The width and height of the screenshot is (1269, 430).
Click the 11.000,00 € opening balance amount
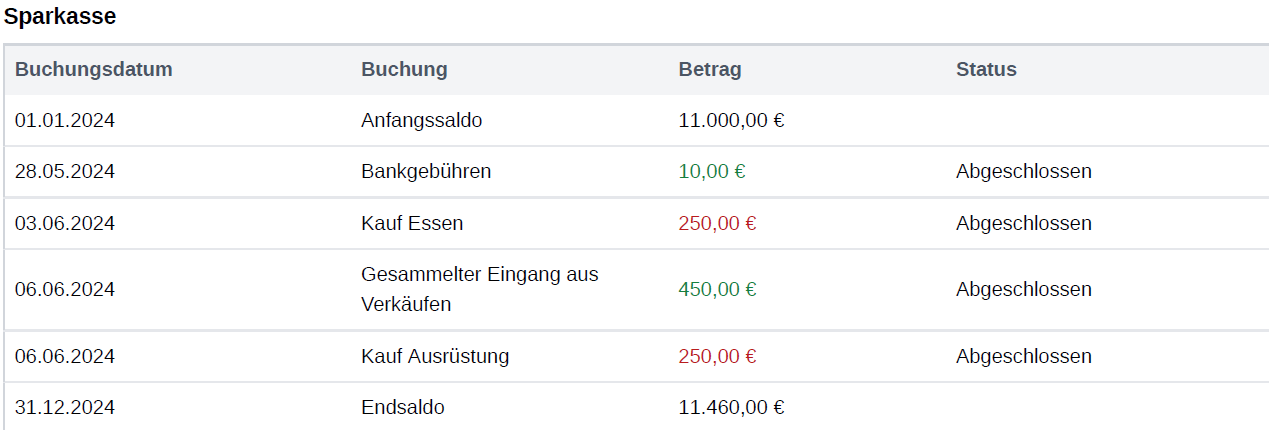click(731, 121)
